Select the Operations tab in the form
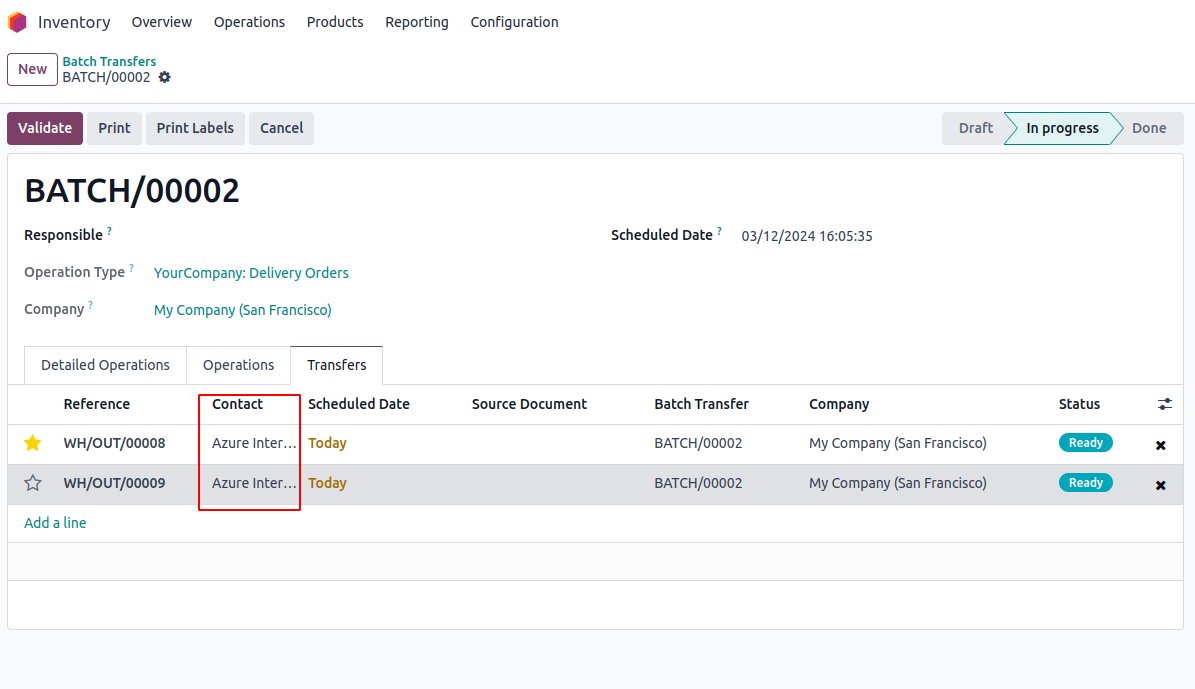 (238, 365)
